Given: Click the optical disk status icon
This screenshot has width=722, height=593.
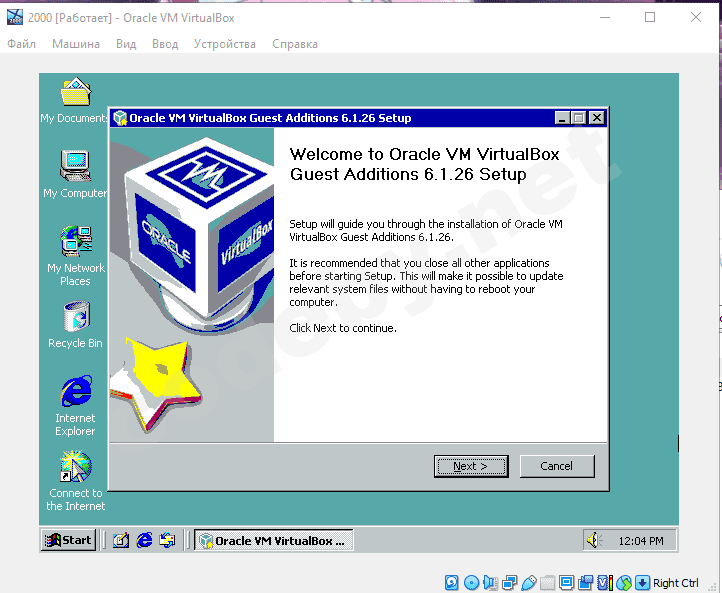Looking at the screenshot, I should [x=472, y=583].
